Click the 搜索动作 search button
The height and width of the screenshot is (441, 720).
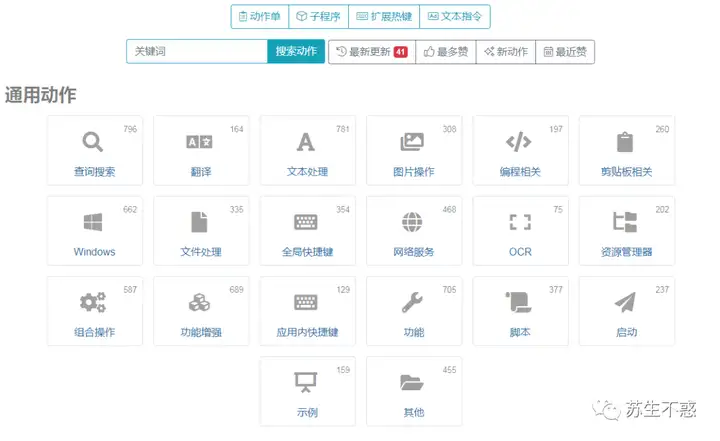click(x=296, y=51)
